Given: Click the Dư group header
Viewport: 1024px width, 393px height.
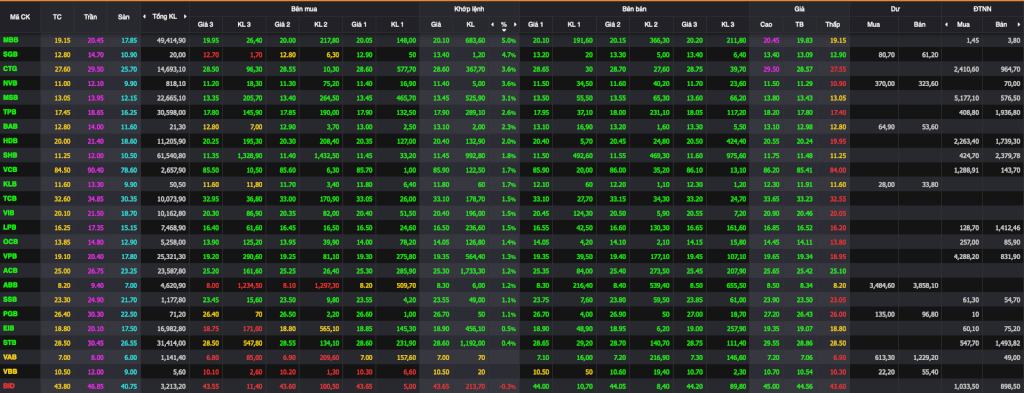Looking at the screenshot, I should [895, 10].
